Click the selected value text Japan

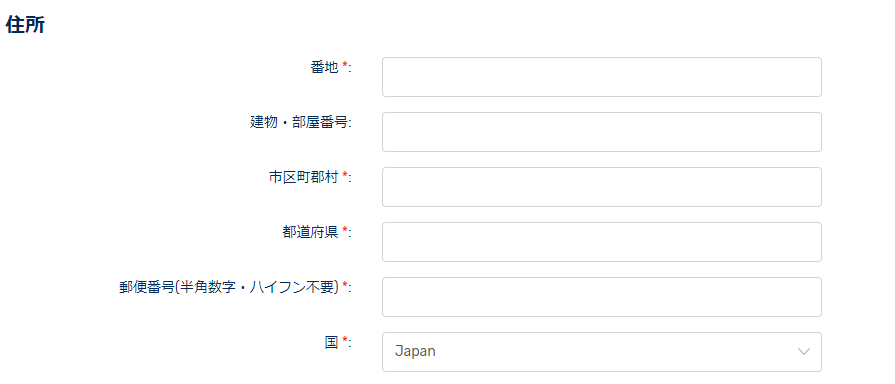[415, 351]
